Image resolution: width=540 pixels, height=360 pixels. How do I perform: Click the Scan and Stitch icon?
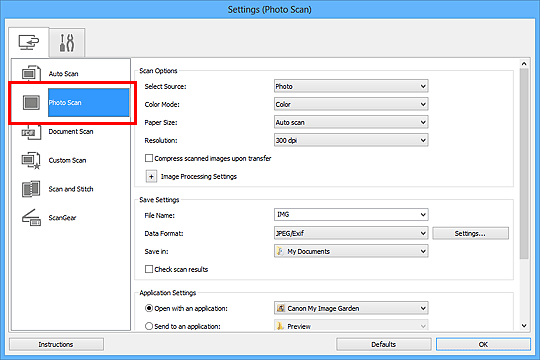tap(31, 189)
